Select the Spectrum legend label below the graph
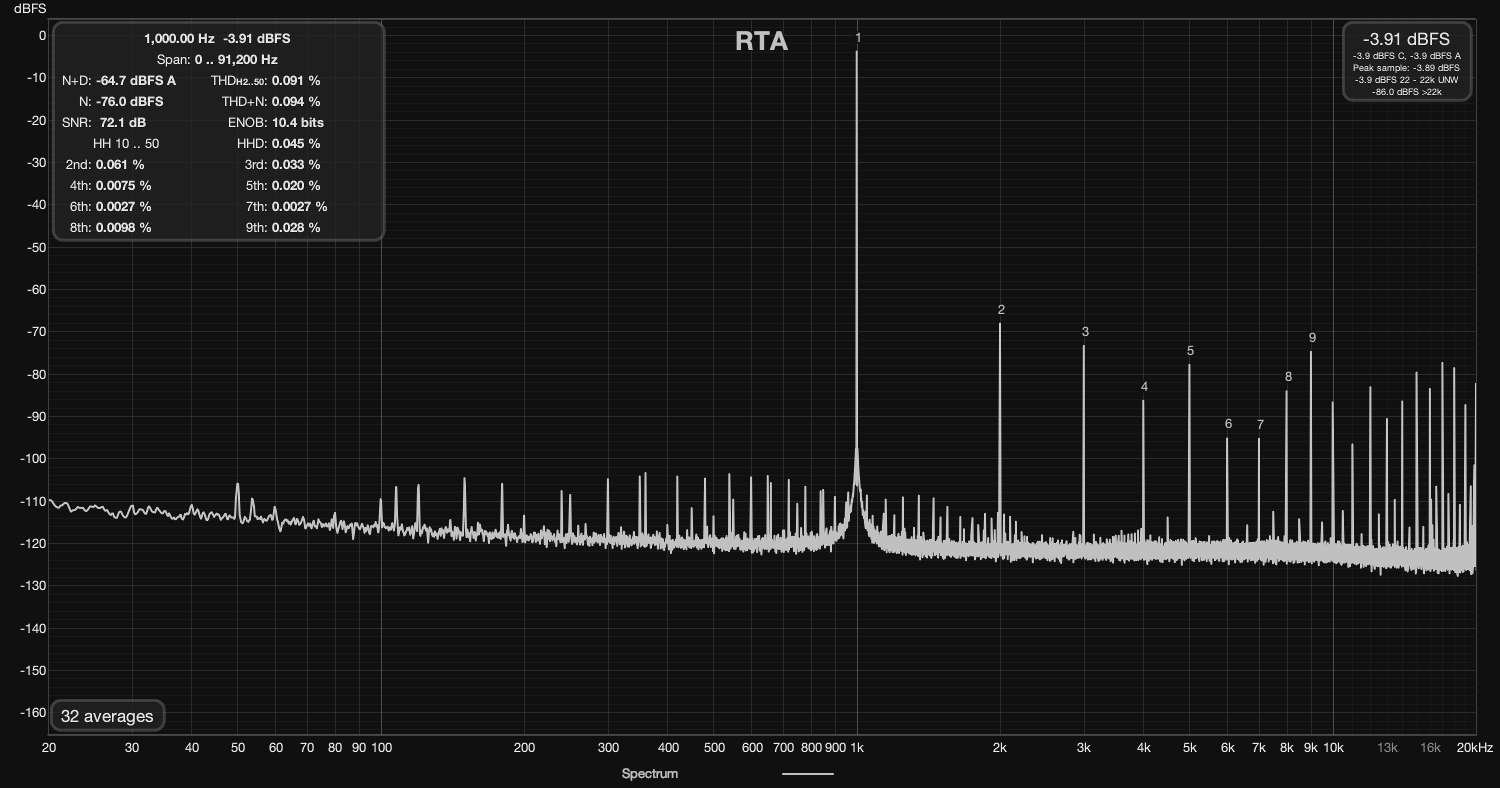The height and width of the screenshot is (788, 1500). click(x=649, y=773)
